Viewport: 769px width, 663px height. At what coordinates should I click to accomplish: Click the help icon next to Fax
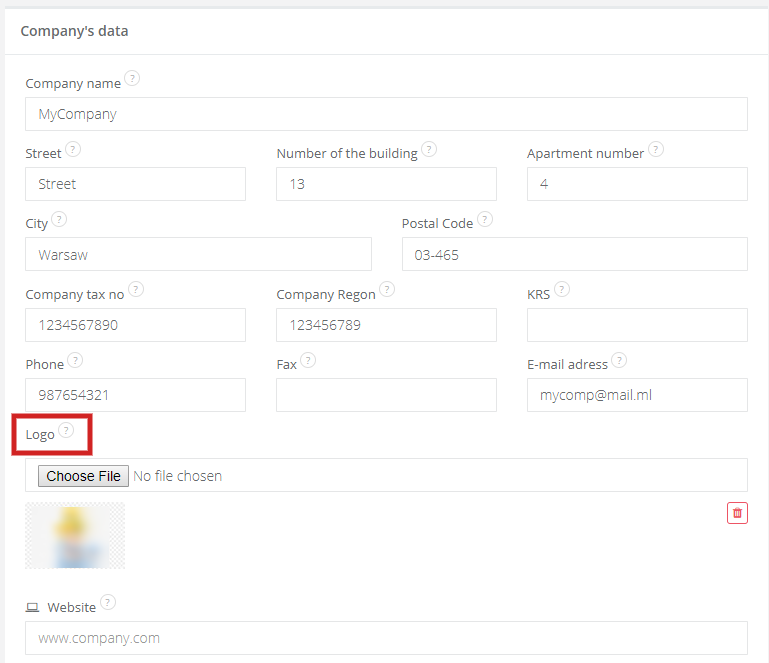[x=308, y=360]
